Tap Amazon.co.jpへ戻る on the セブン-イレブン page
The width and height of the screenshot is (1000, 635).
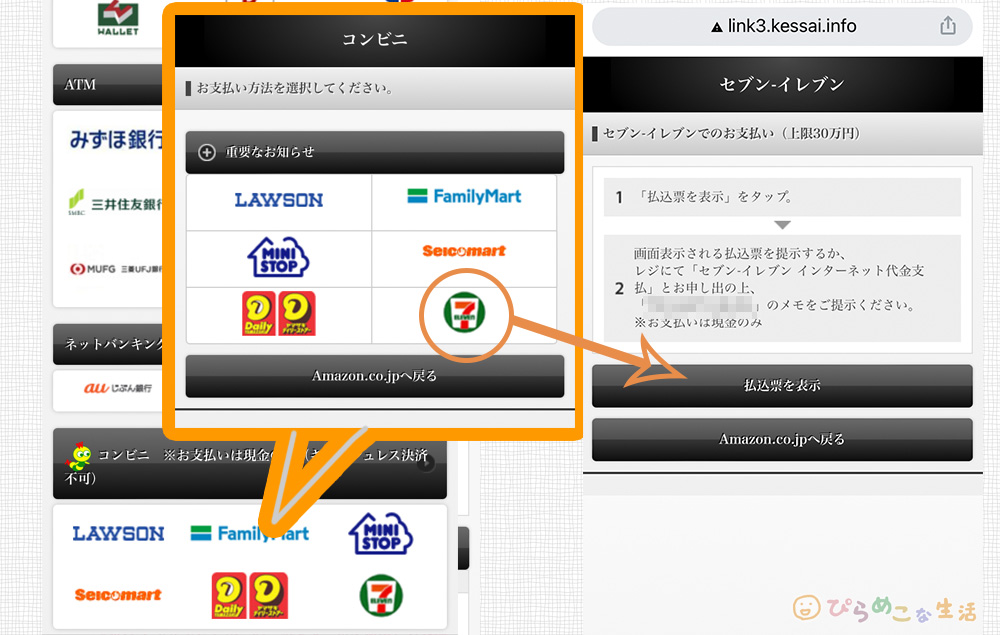point(782,439)
